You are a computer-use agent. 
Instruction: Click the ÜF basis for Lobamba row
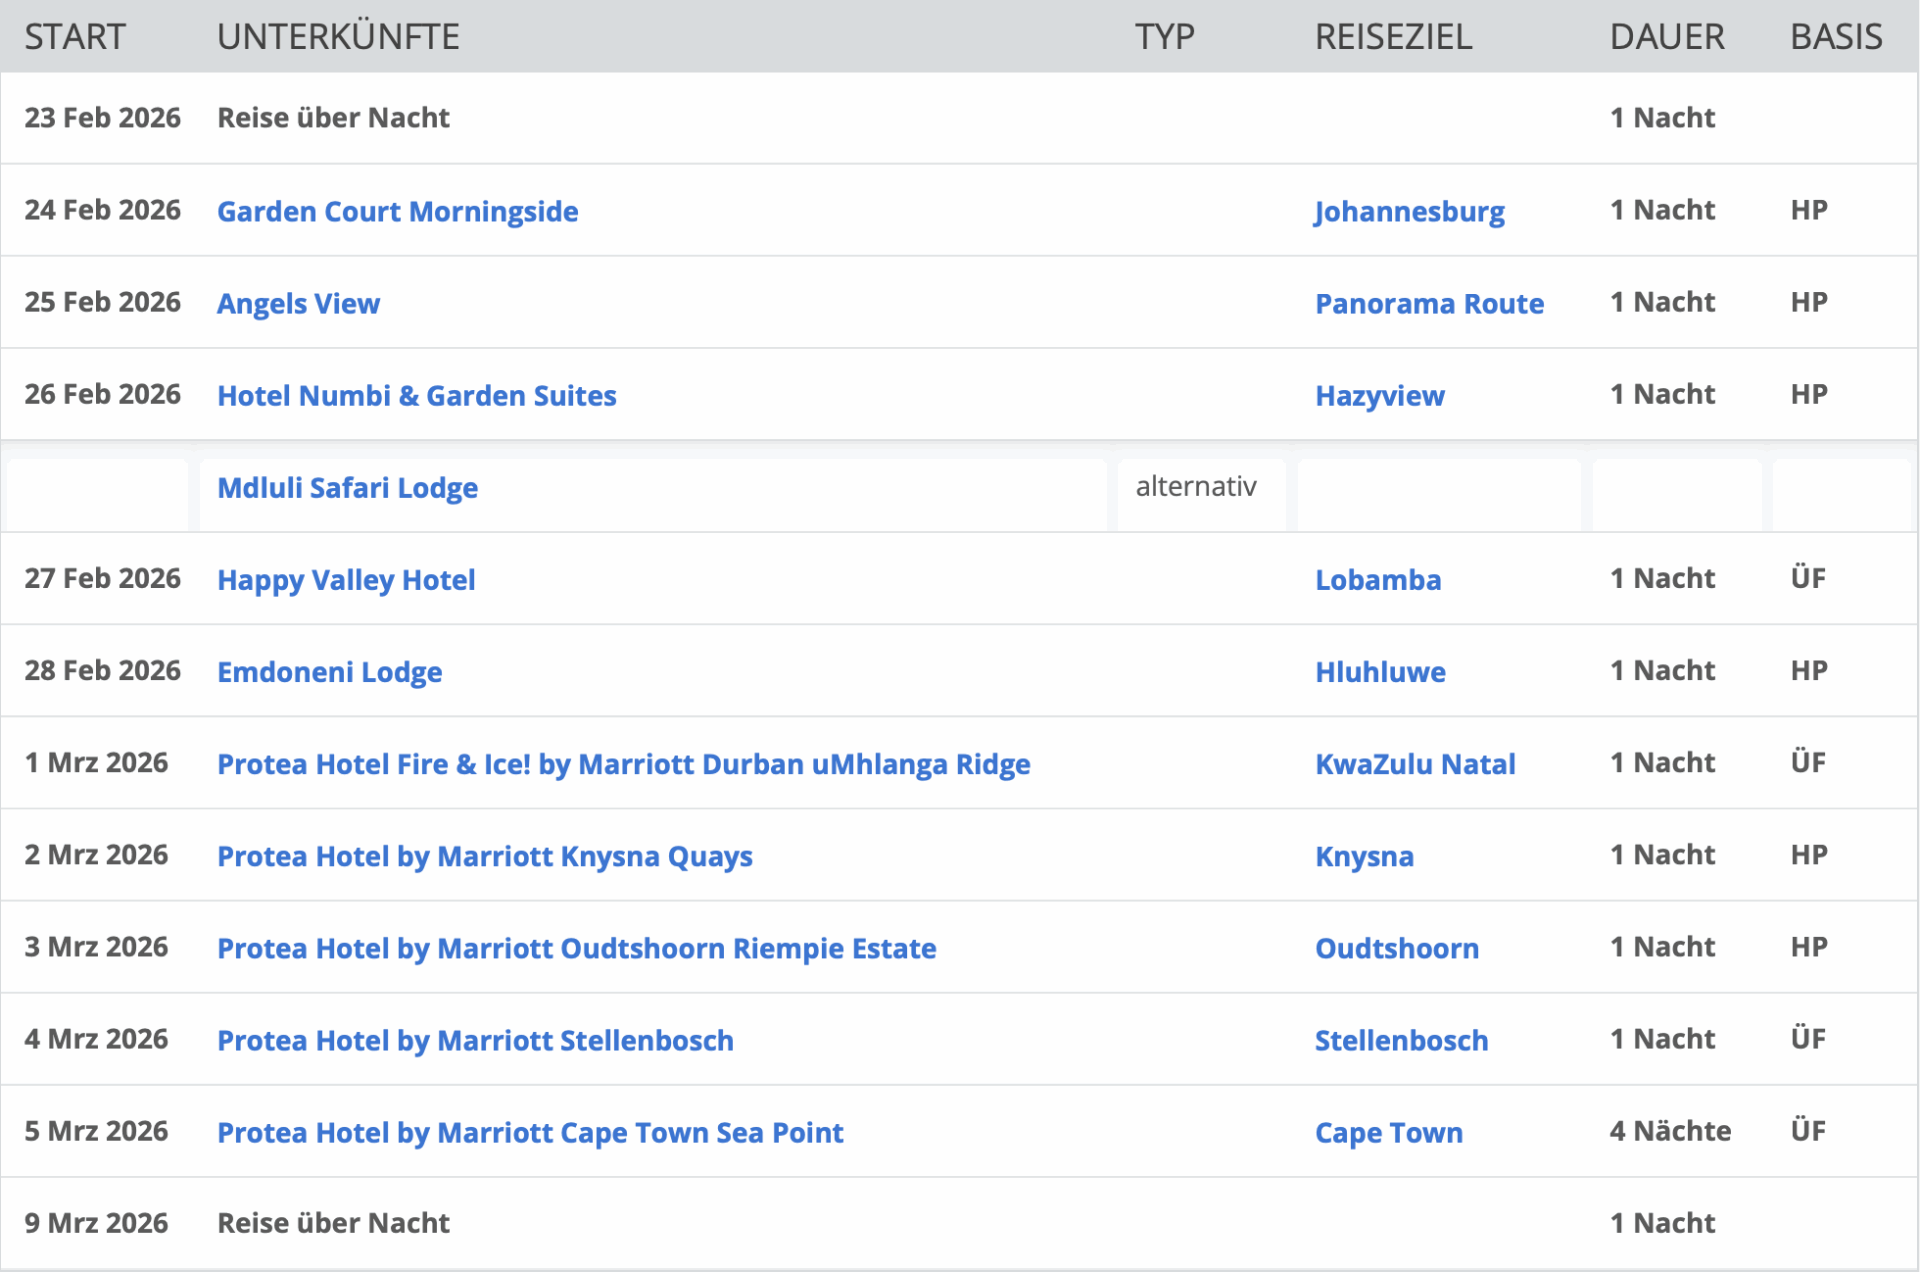click(1808, 578)
